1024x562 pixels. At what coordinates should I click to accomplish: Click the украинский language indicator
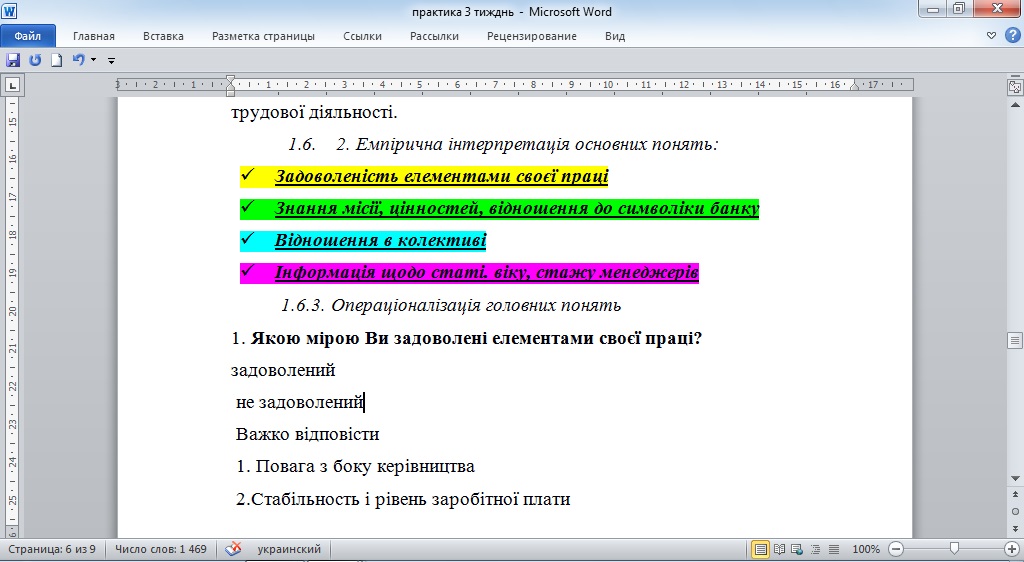289,549
